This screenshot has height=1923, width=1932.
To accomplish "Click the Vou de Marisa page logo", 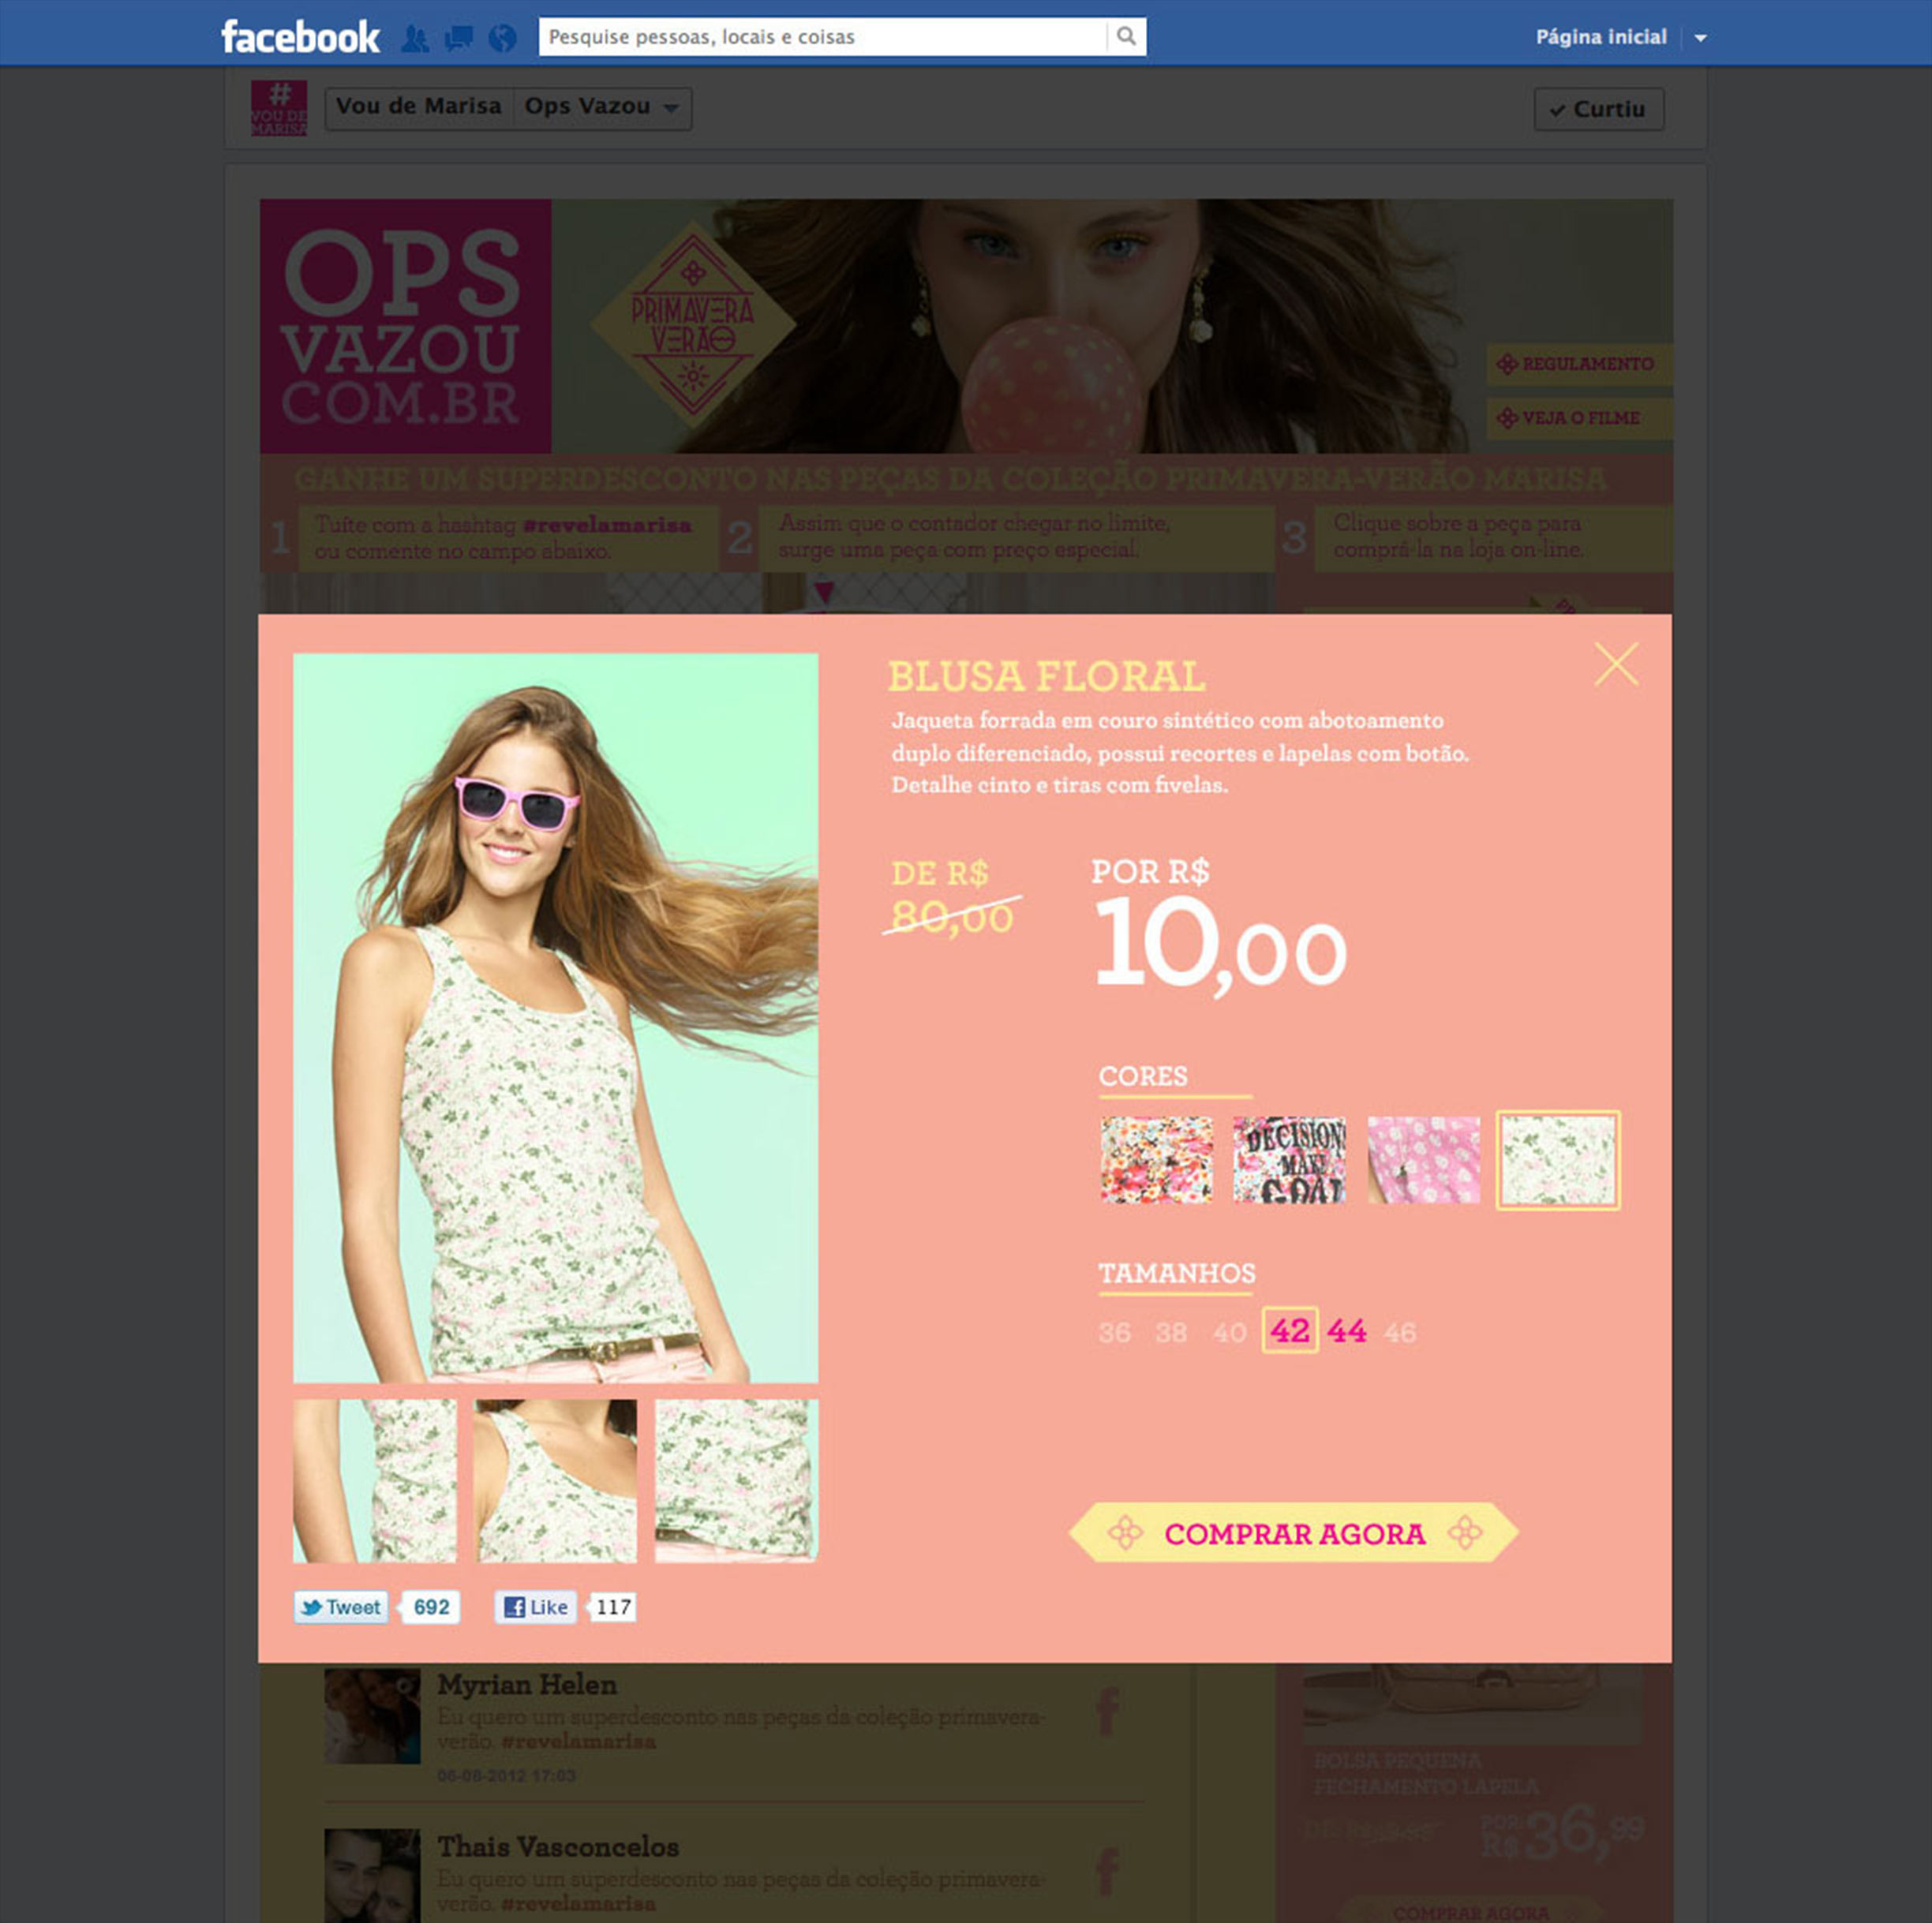I will [279, 108].
